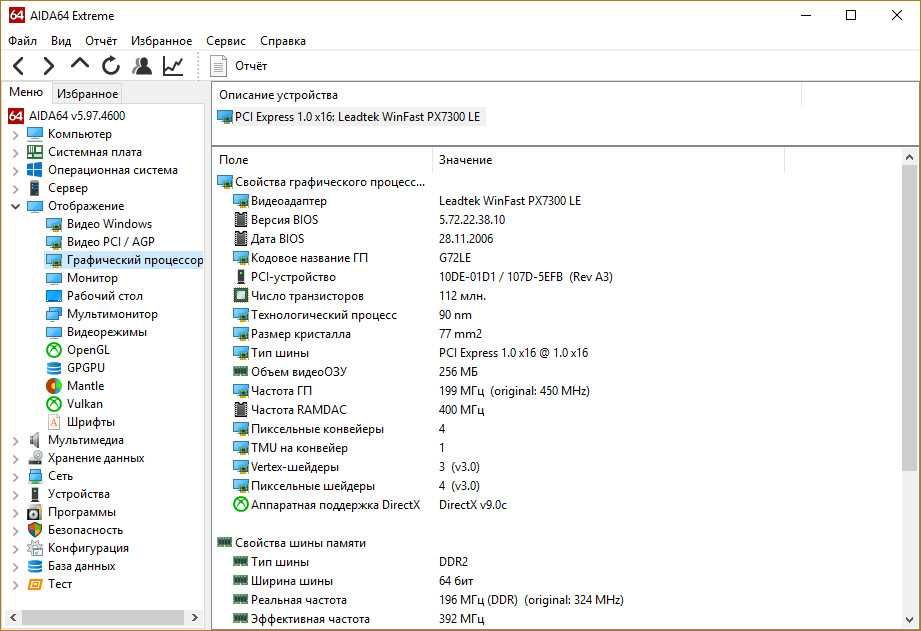Click the Сервер icon in tree

tap(35, 188)
